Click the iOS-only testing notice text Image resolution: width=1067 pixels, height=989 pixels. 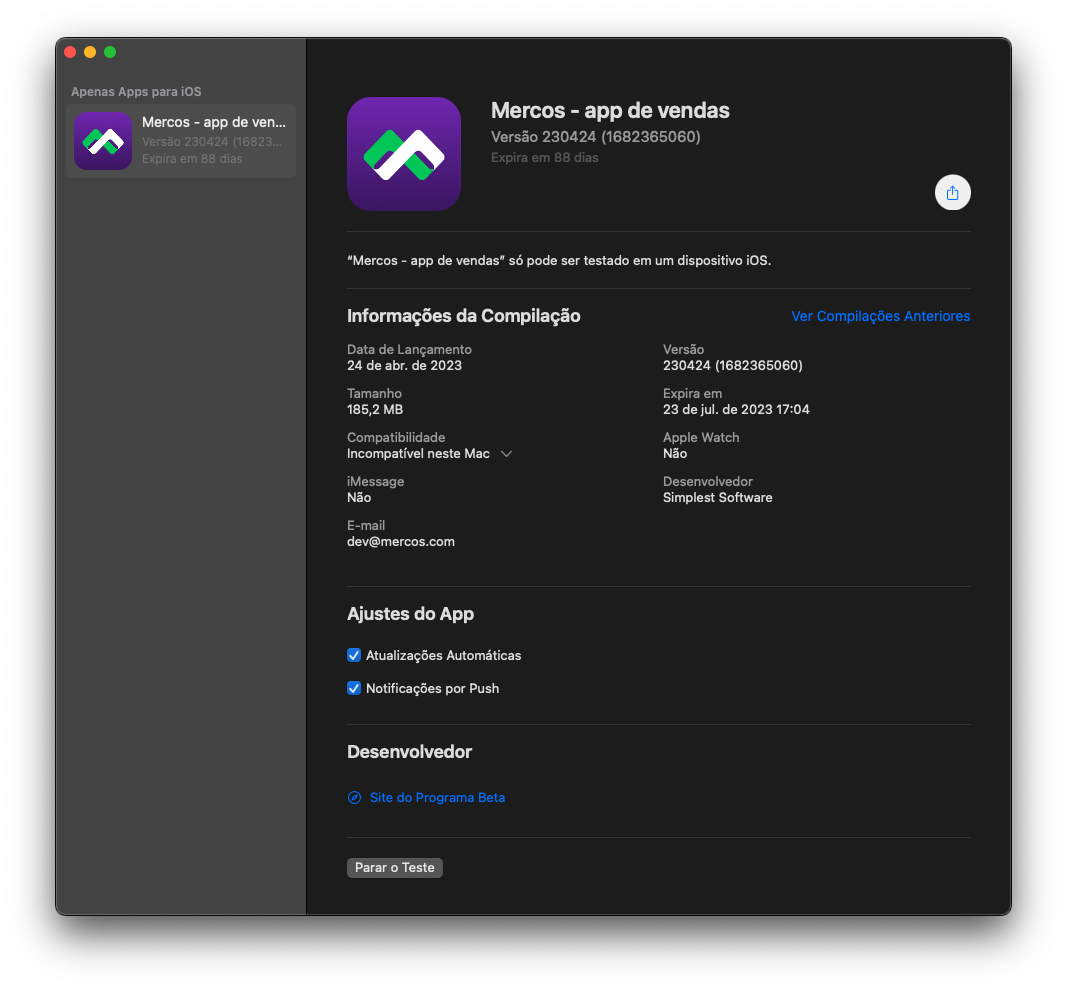559,261
